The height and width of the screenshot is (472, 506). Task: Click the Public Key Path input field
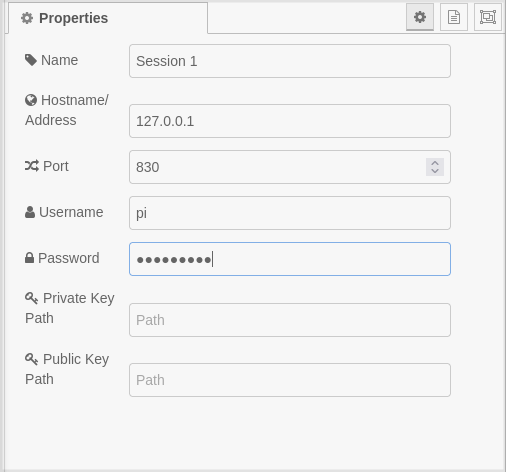click(x=290, y=380)
